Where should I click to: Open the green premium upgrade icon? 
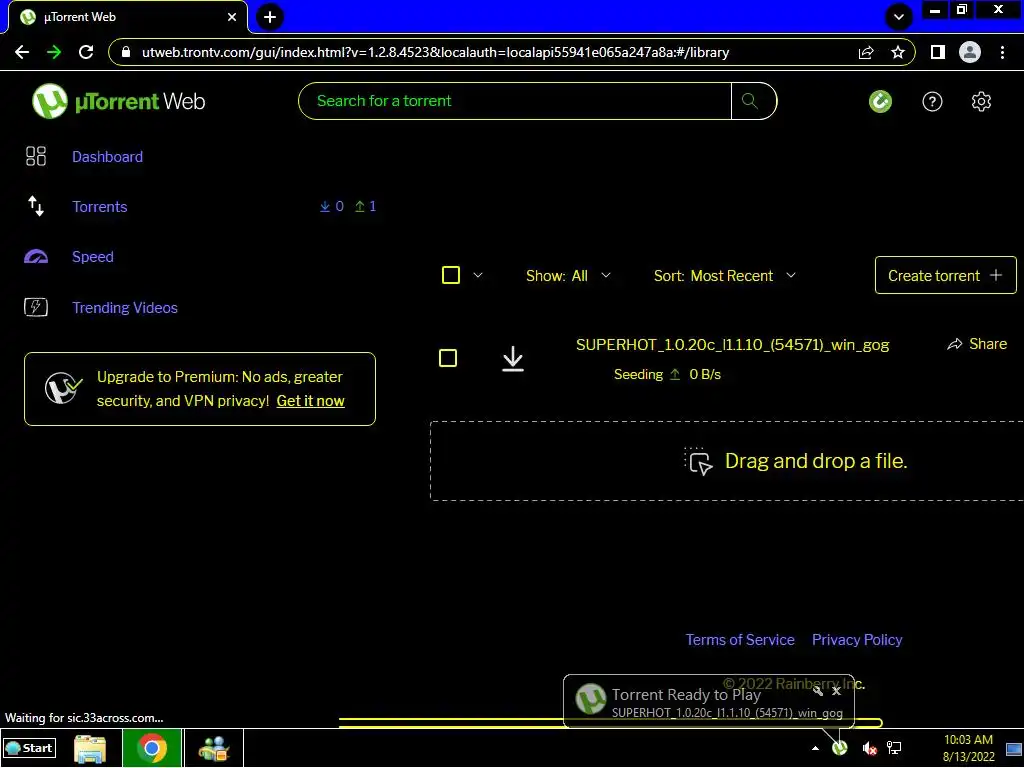click(x=880, y=101)
